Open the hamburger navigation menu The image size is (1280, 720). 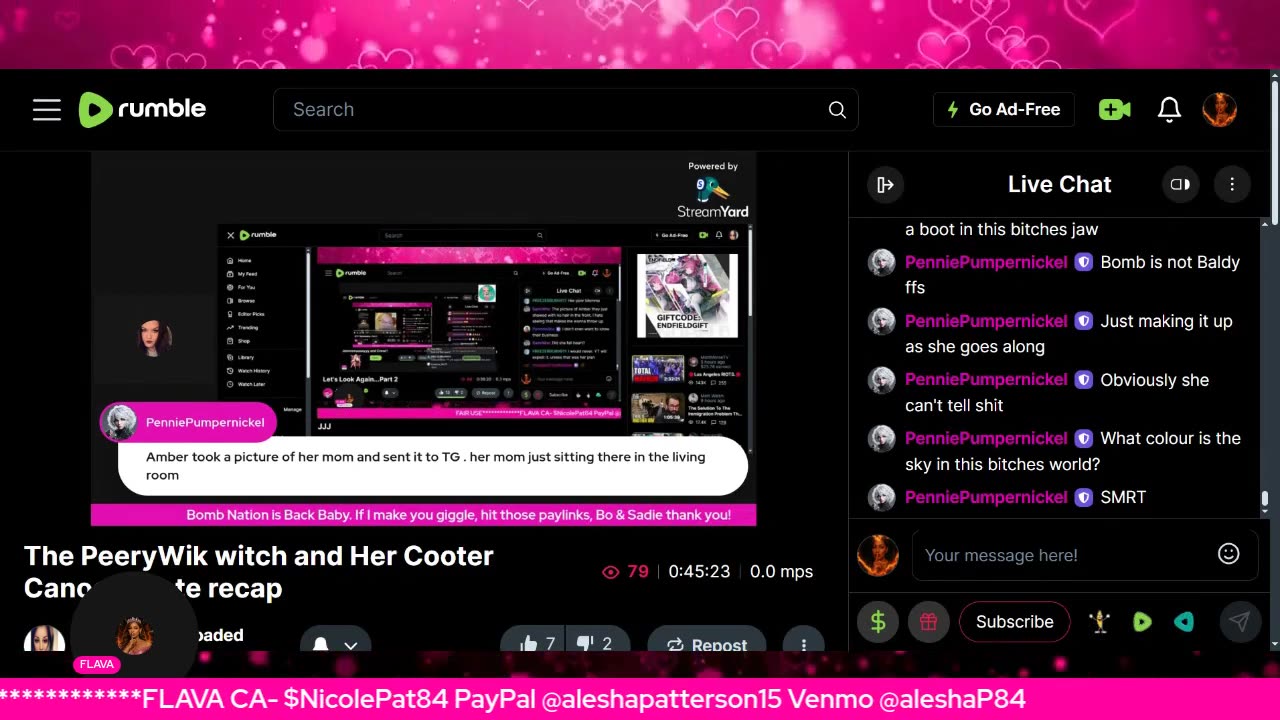47,110
